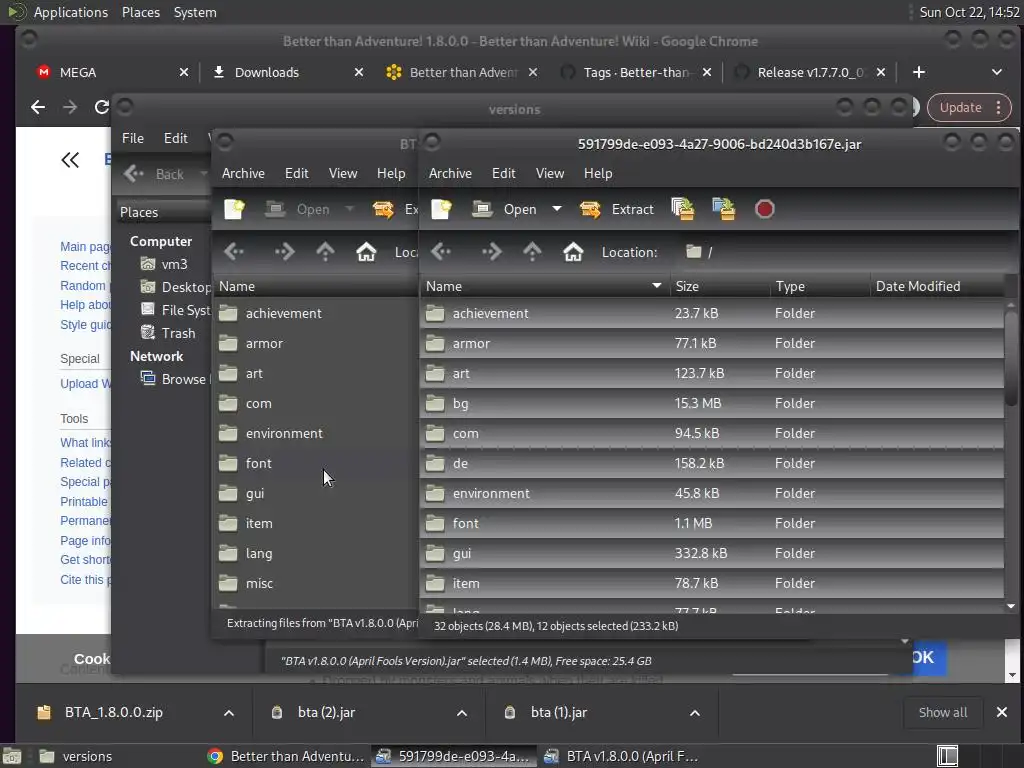Click the Home icon in the BTA archive window
This screenshot has height=768, width=1024.
pos(366,251)
